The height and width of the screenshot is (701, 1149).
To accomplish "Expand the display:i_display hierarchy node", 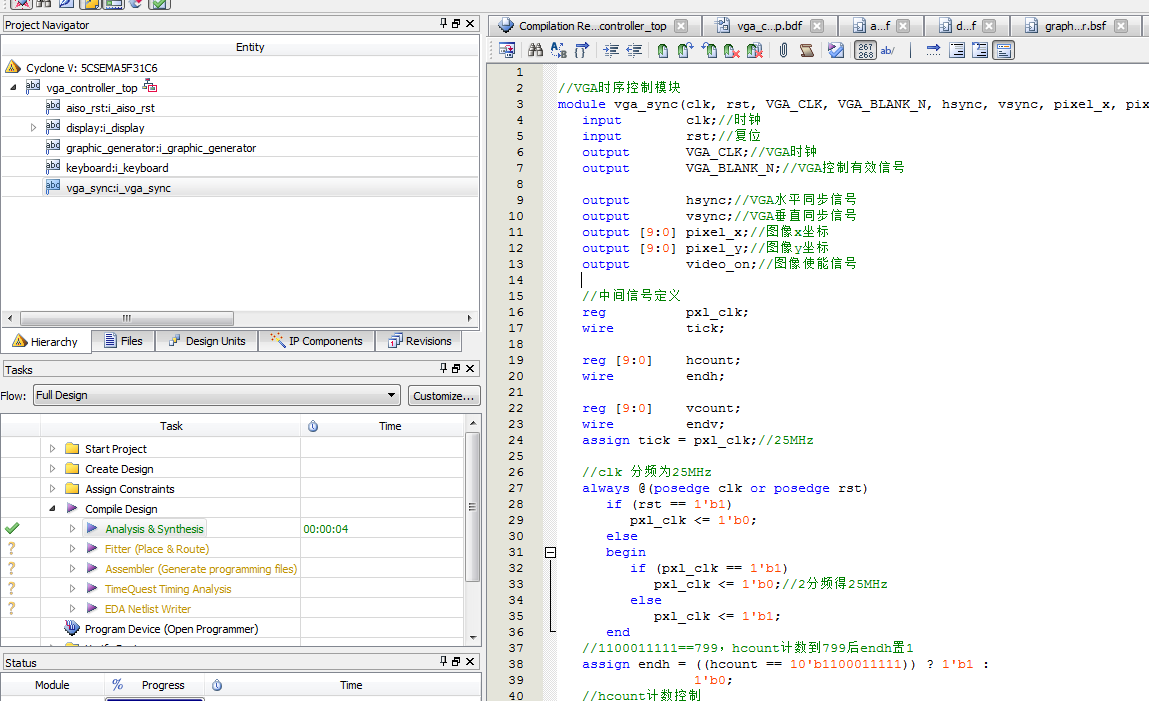I will point(33,128).
